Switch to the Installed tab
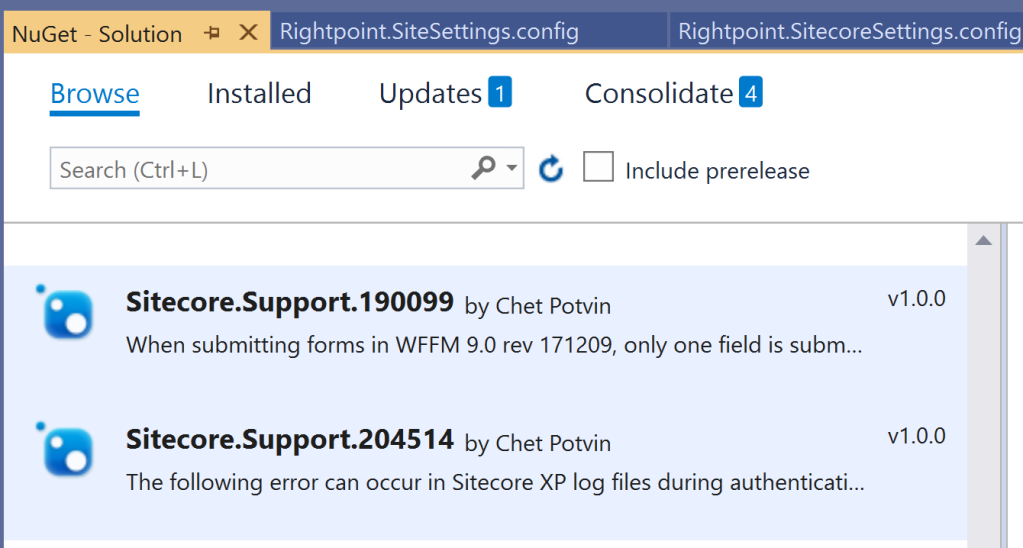The width and height of the screenshot is (1023, 548). 259,94
